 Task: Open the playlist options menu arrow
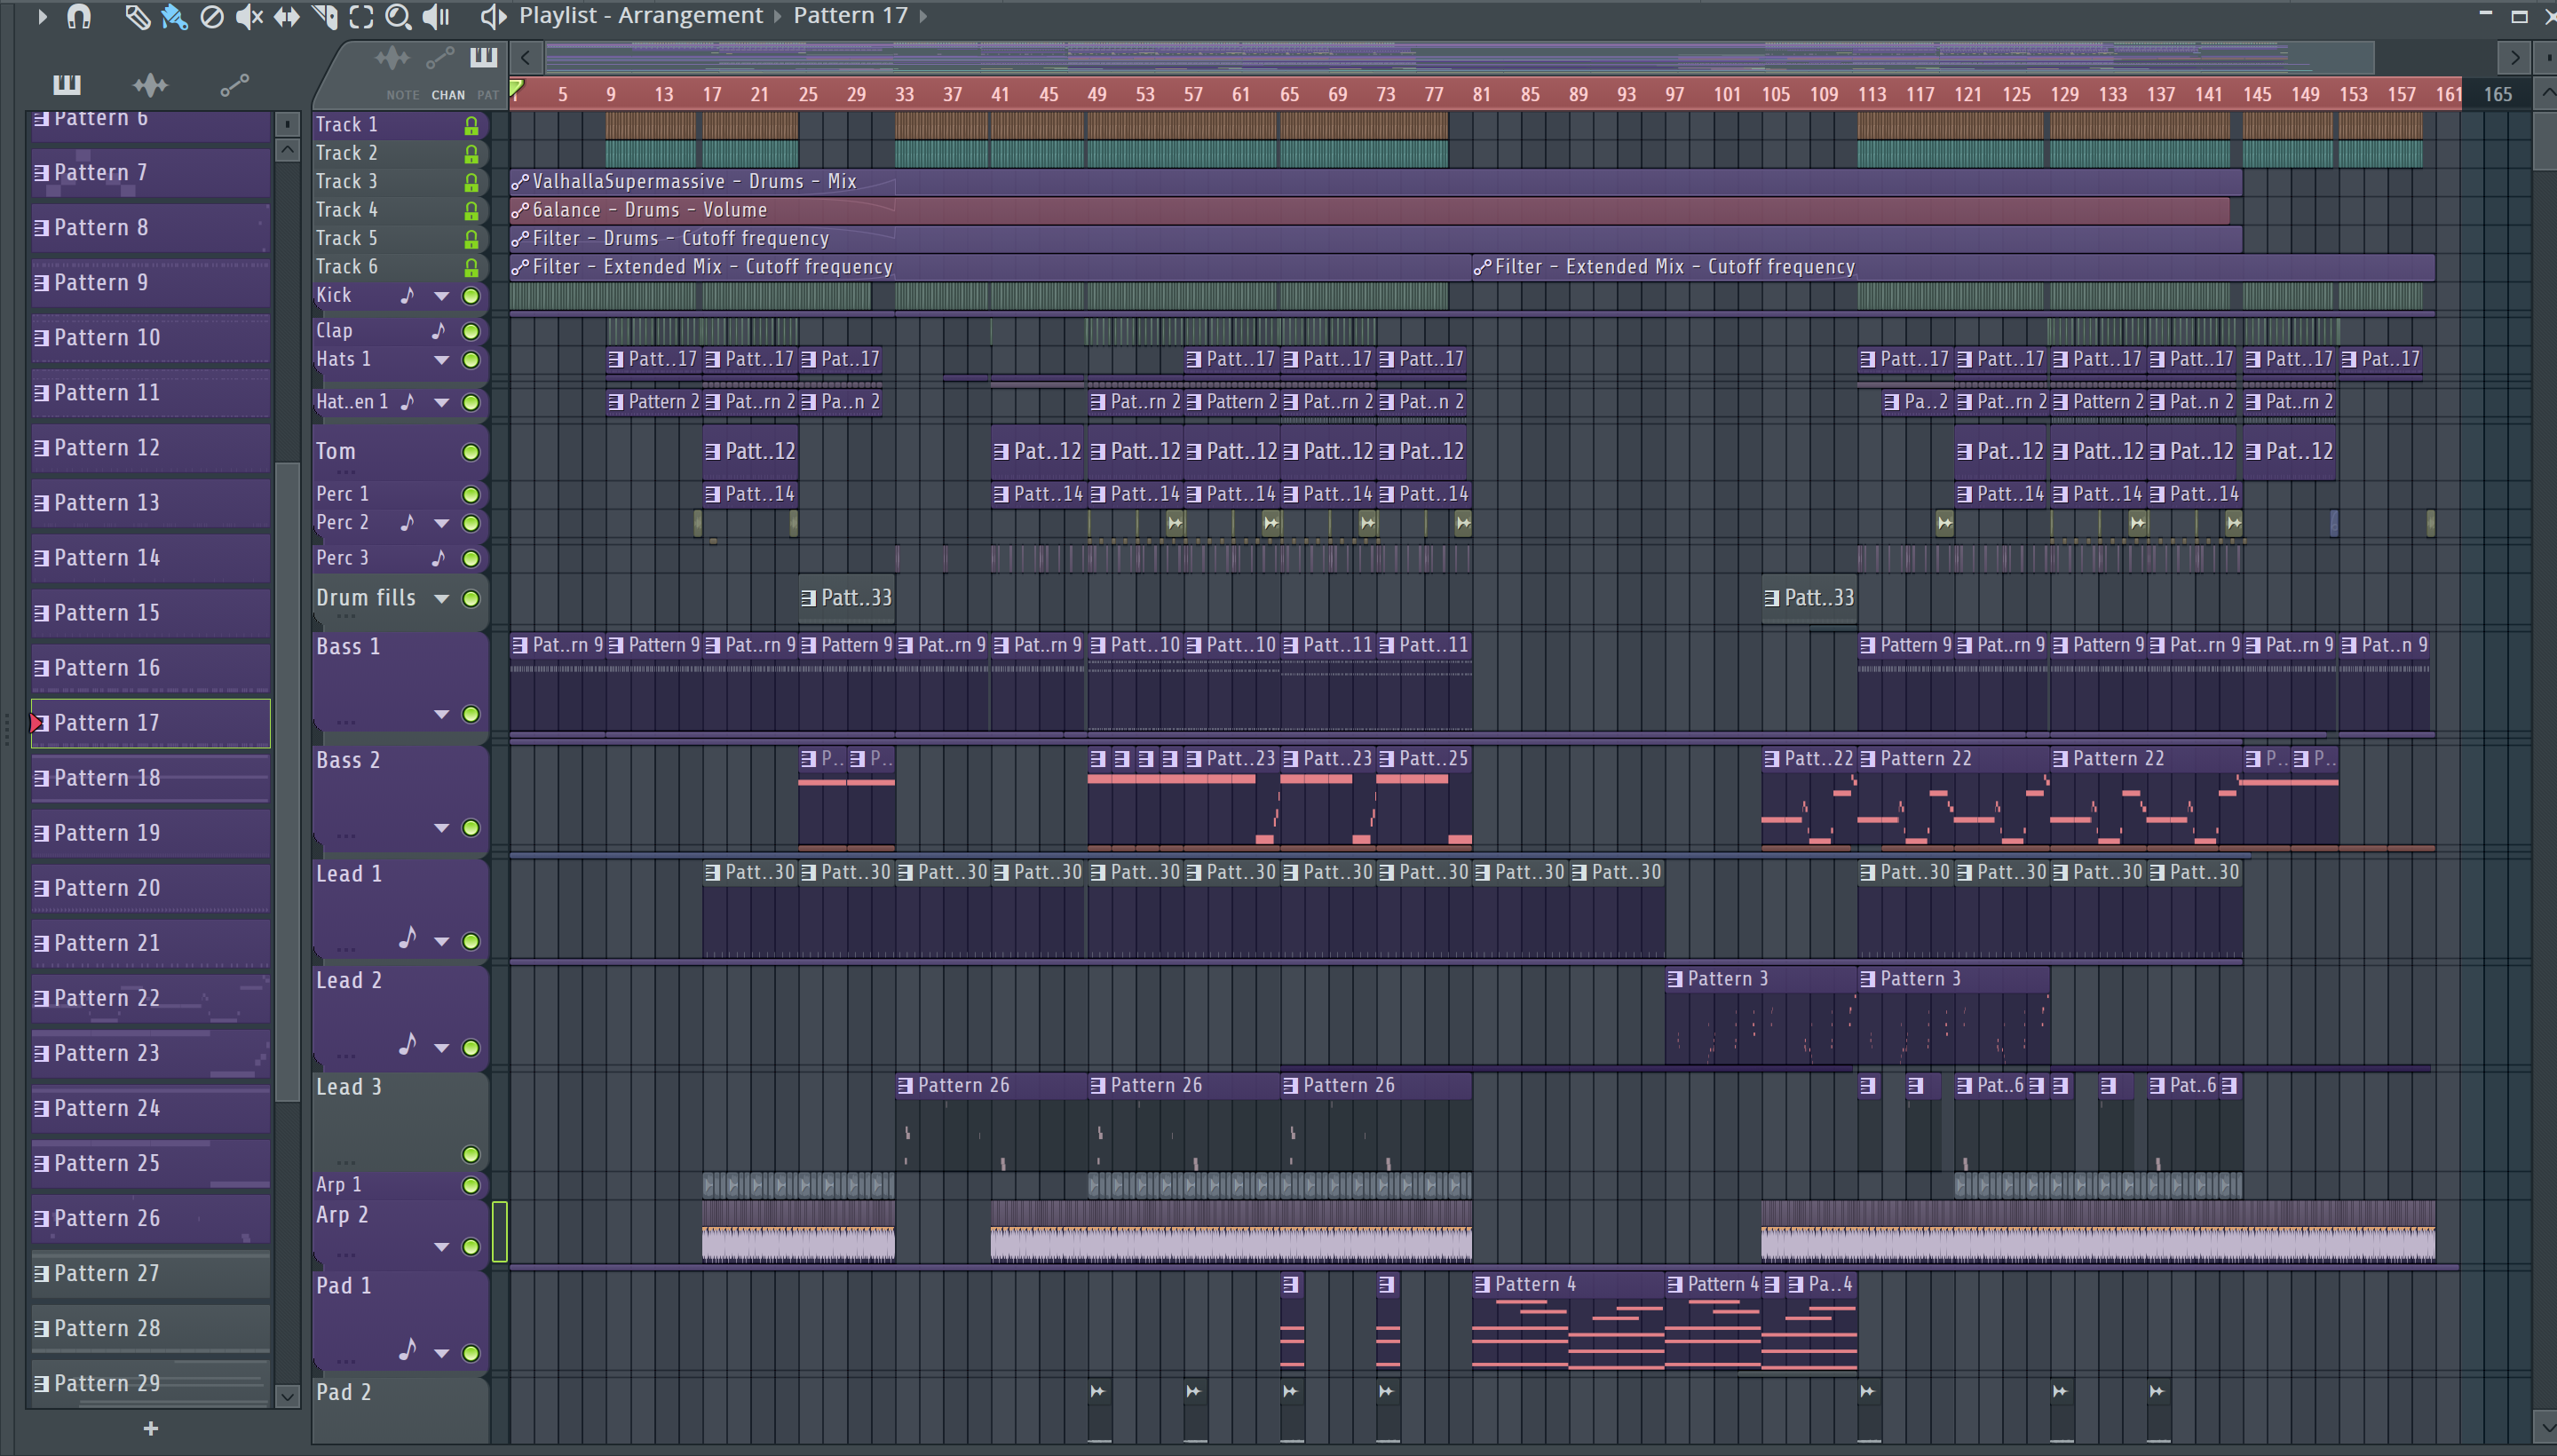point(41,16)
